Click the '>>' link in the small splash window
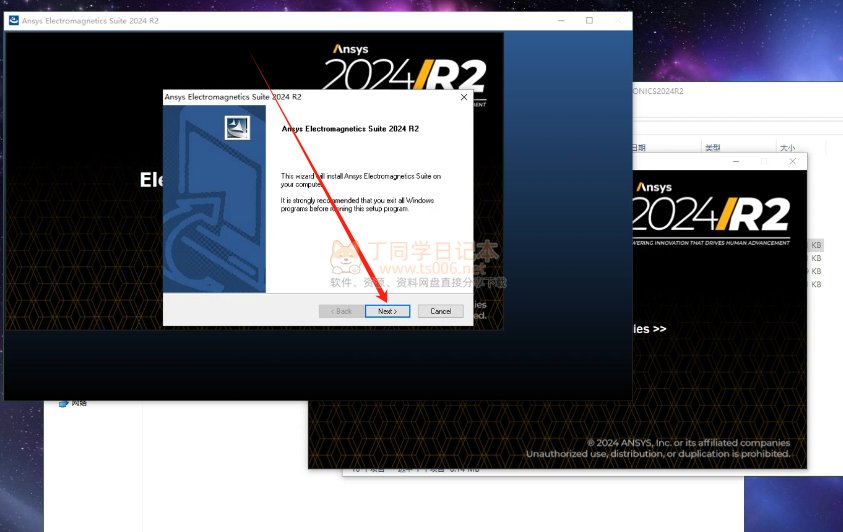Viewport: 843px width, 532px height. click(659, 329)
